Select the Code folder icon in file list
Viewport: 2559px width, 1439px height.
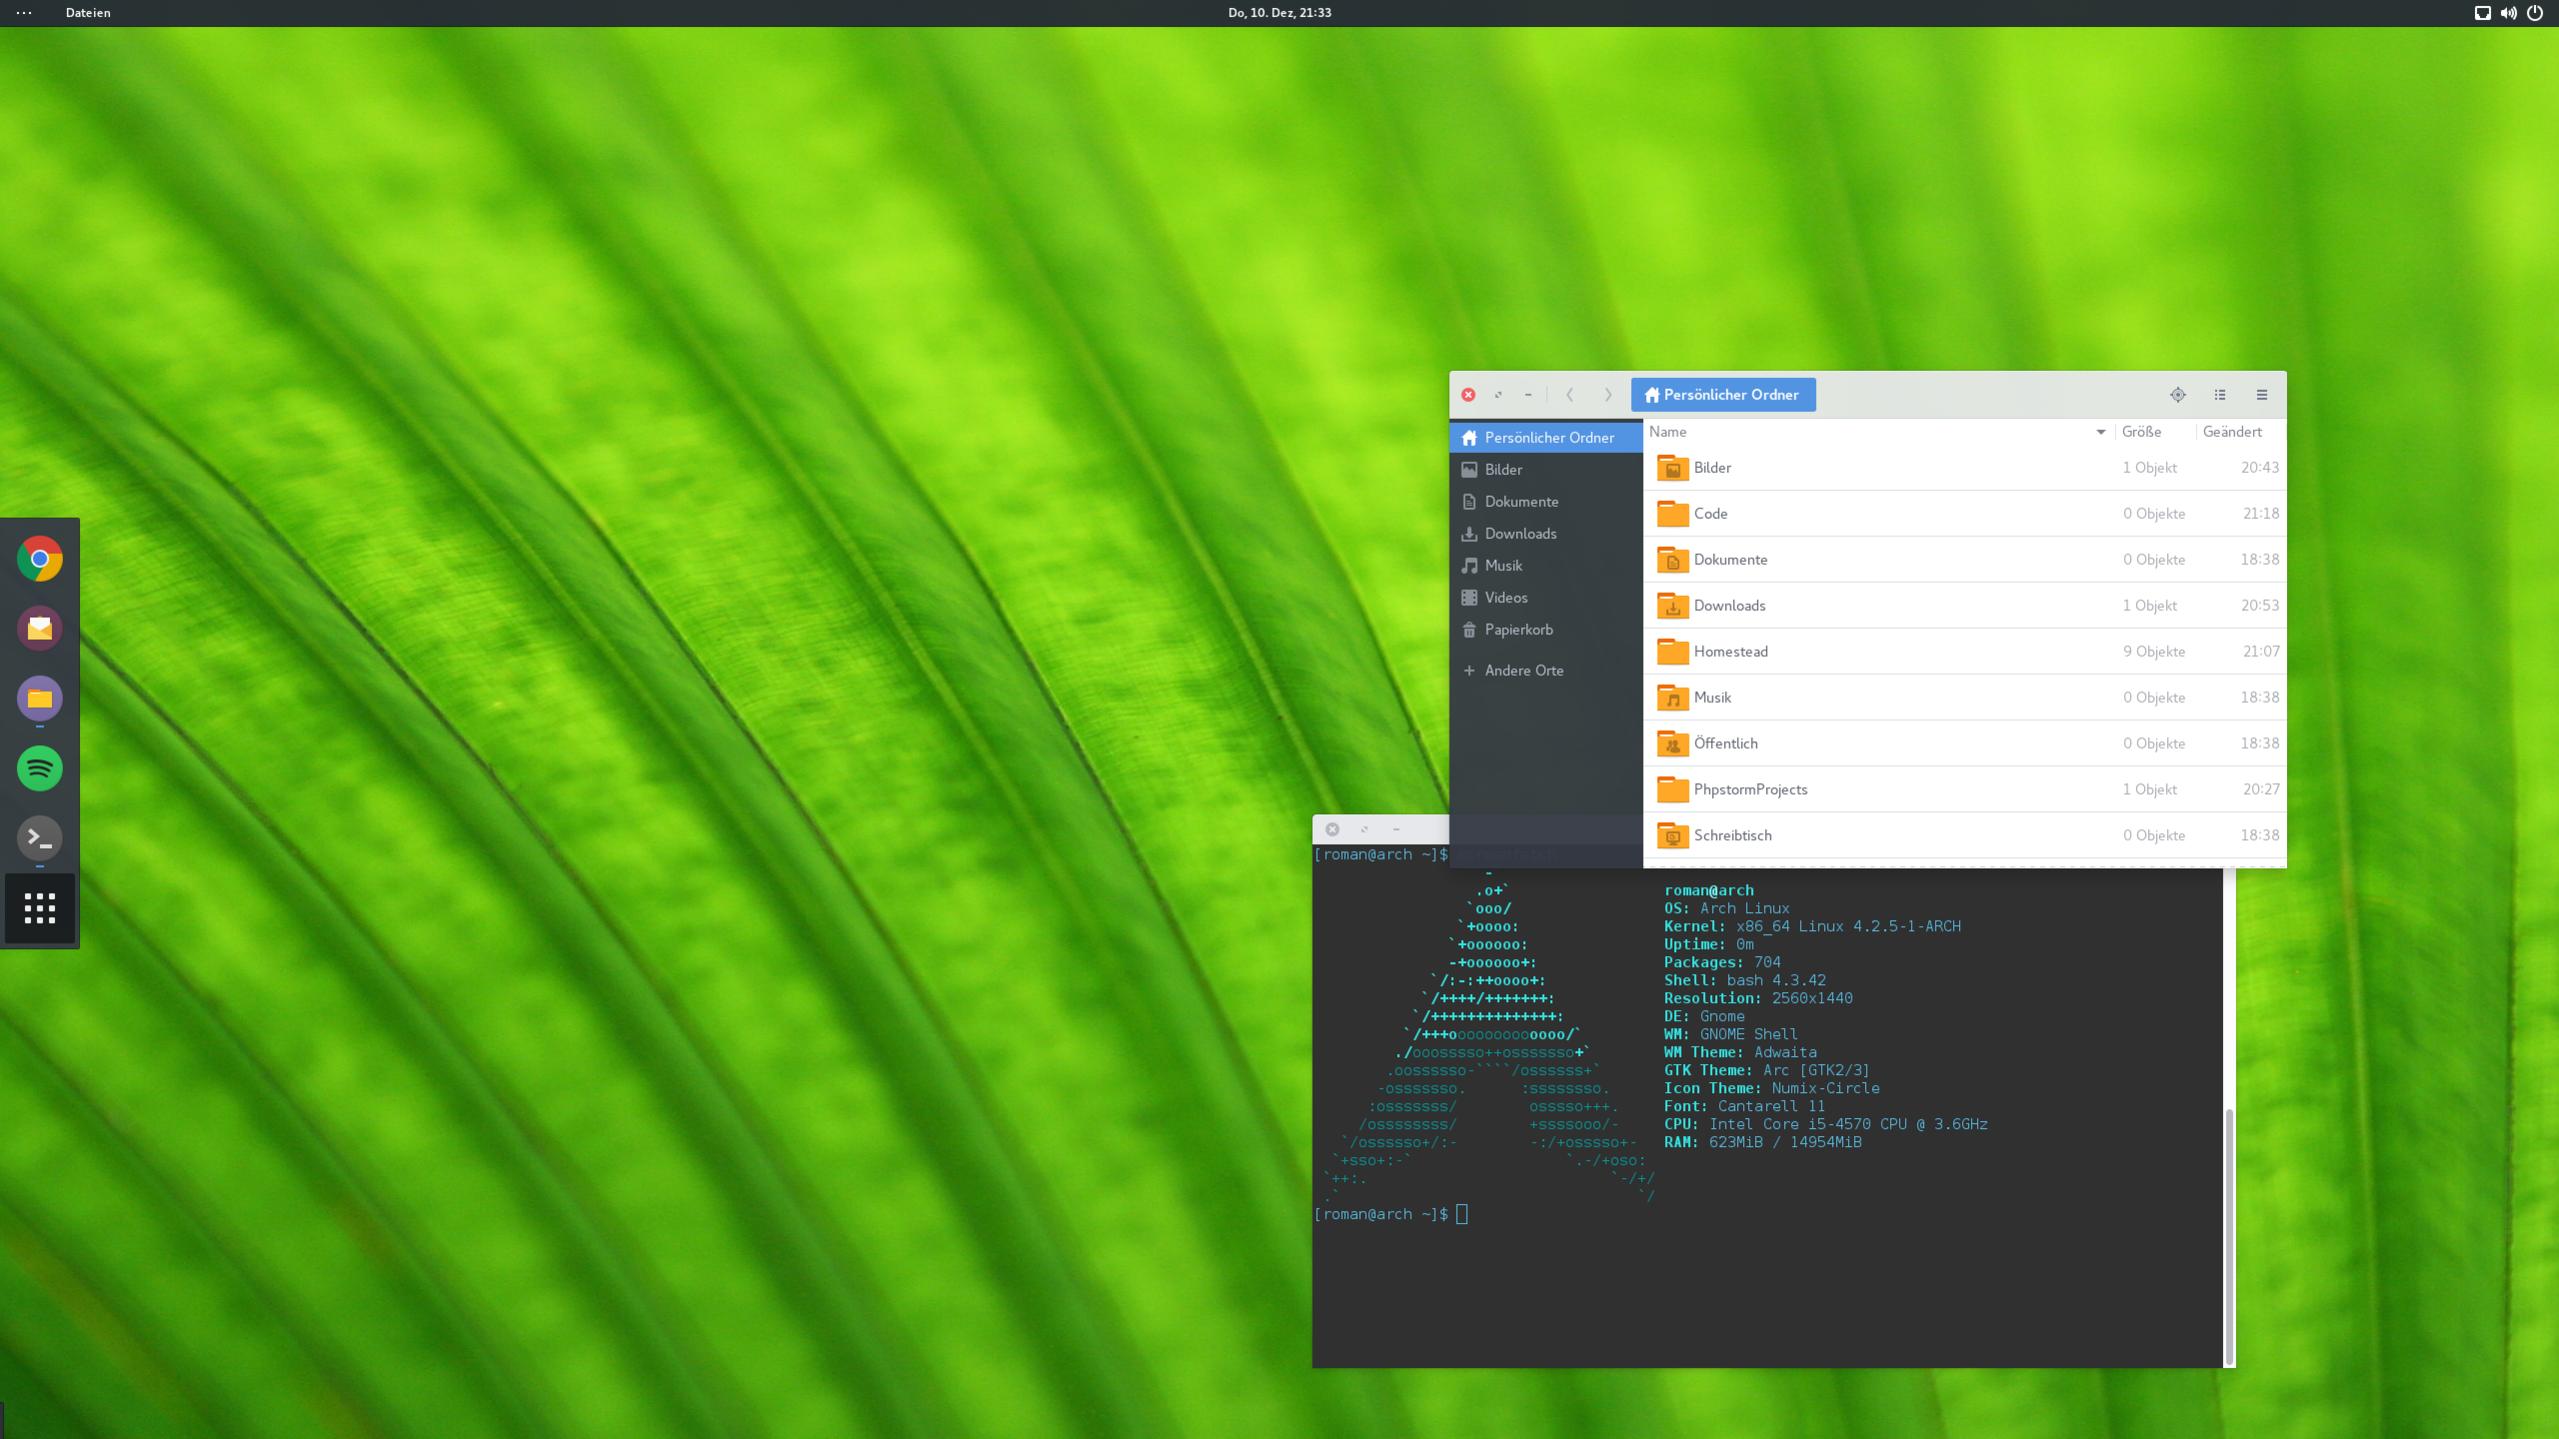tap(1673, 514)
